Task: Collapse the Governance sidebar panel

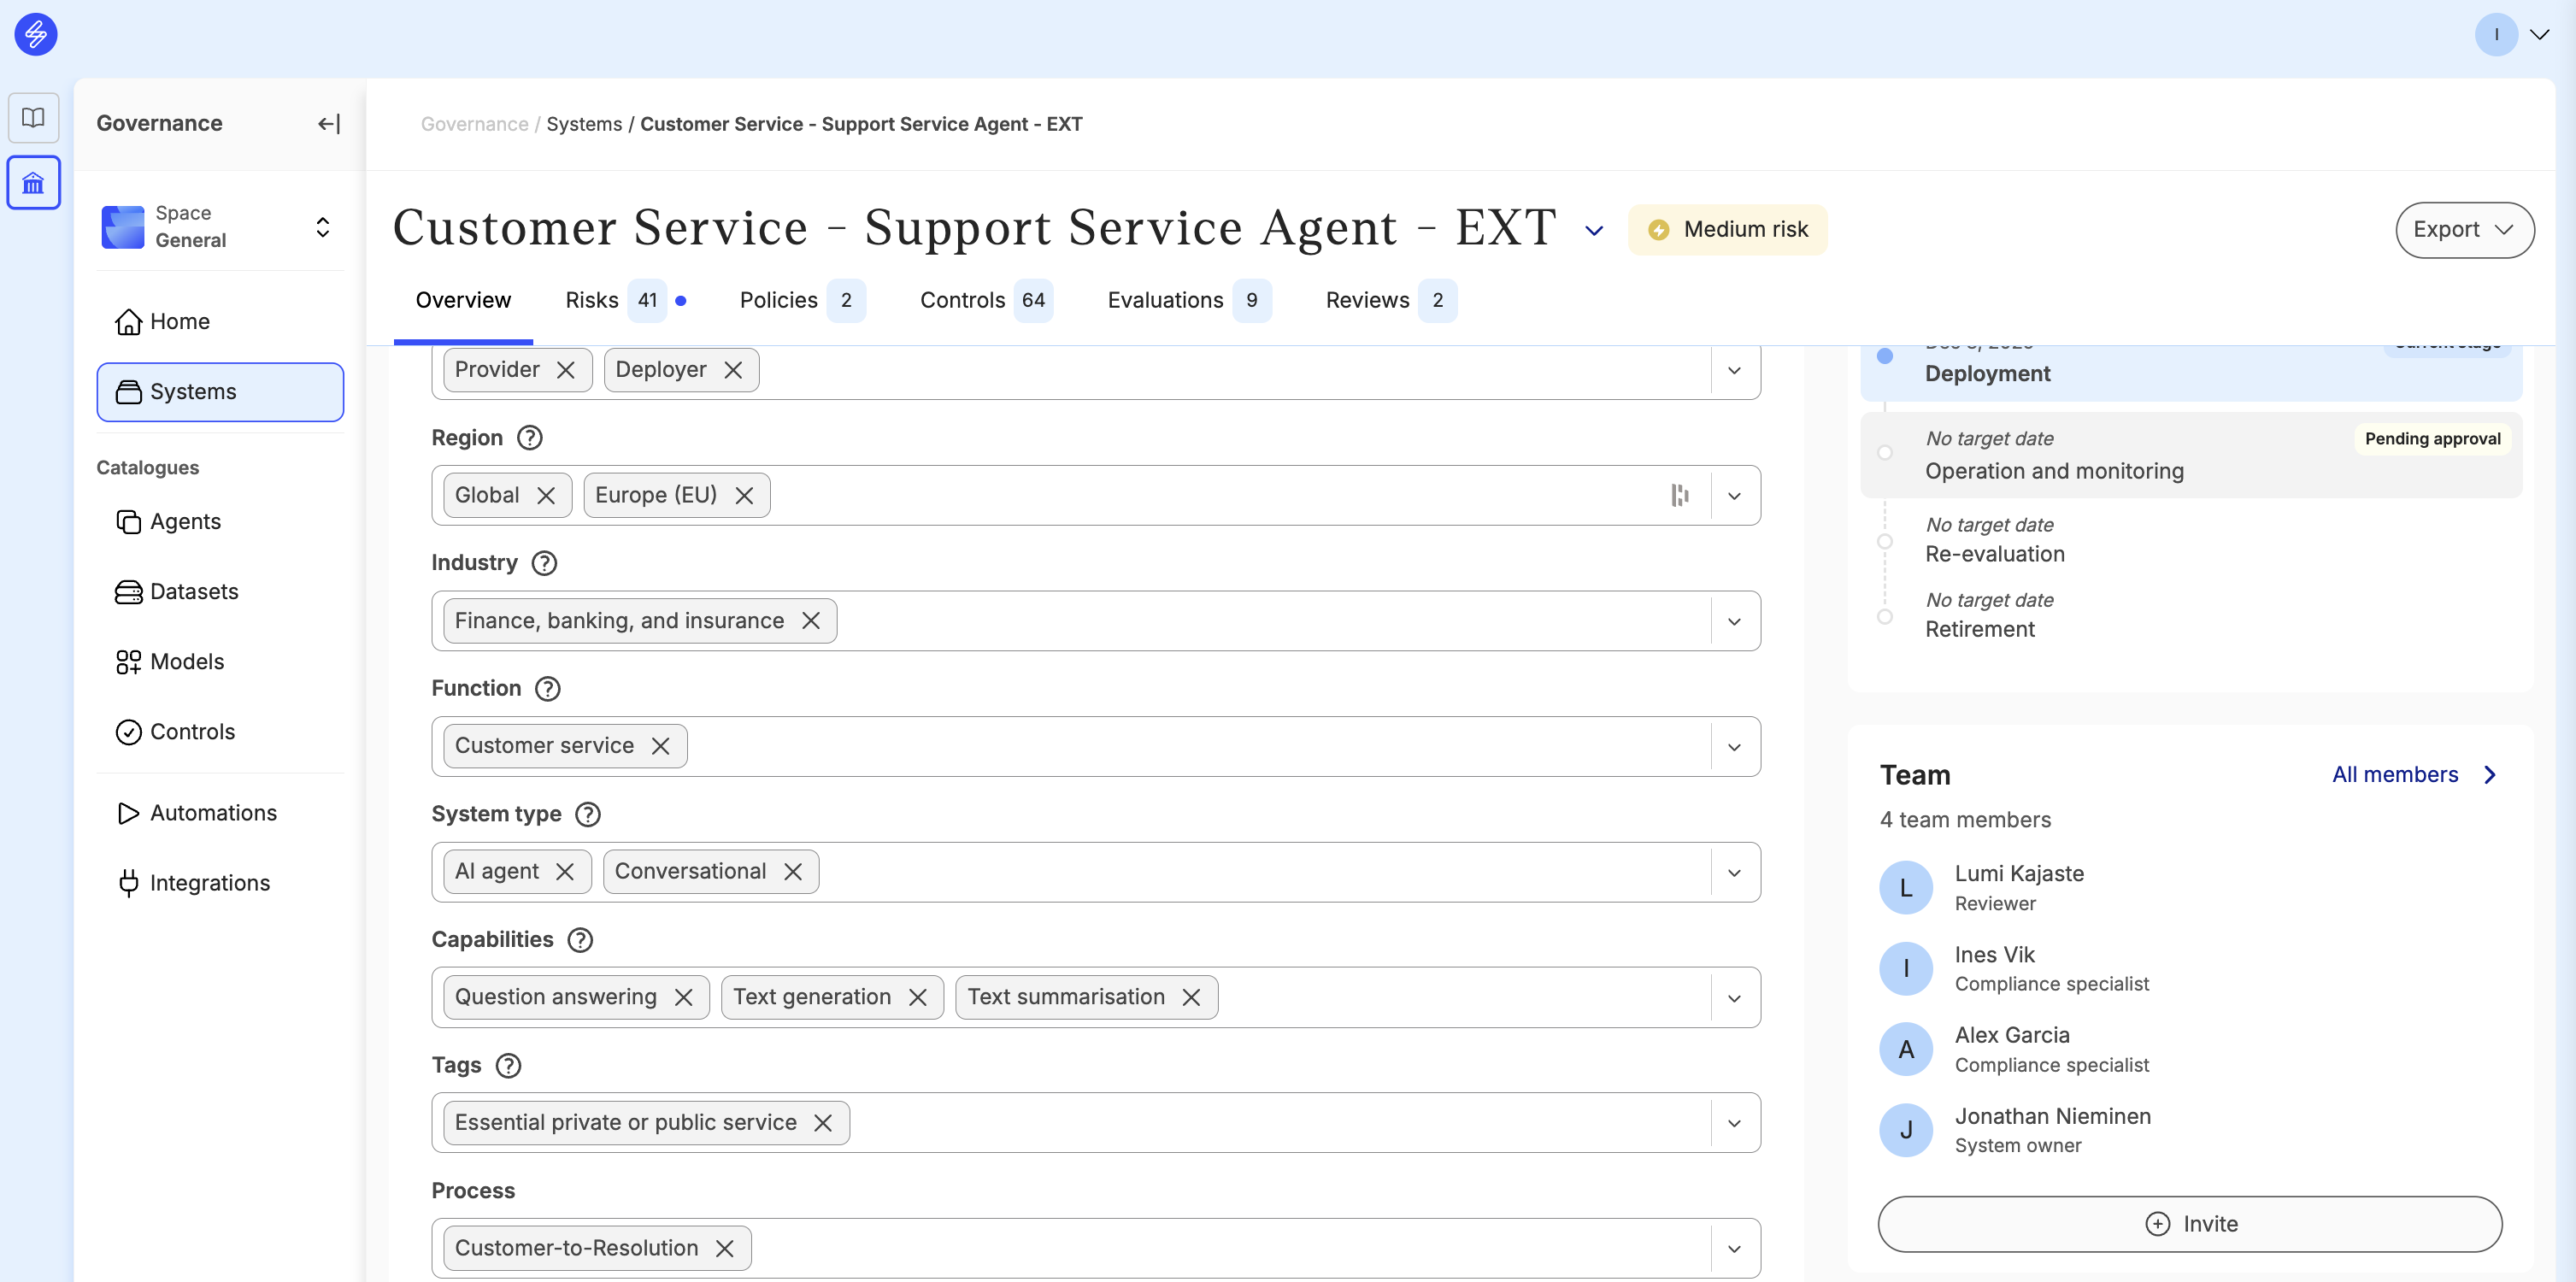Action: click(x=329, y=124)
